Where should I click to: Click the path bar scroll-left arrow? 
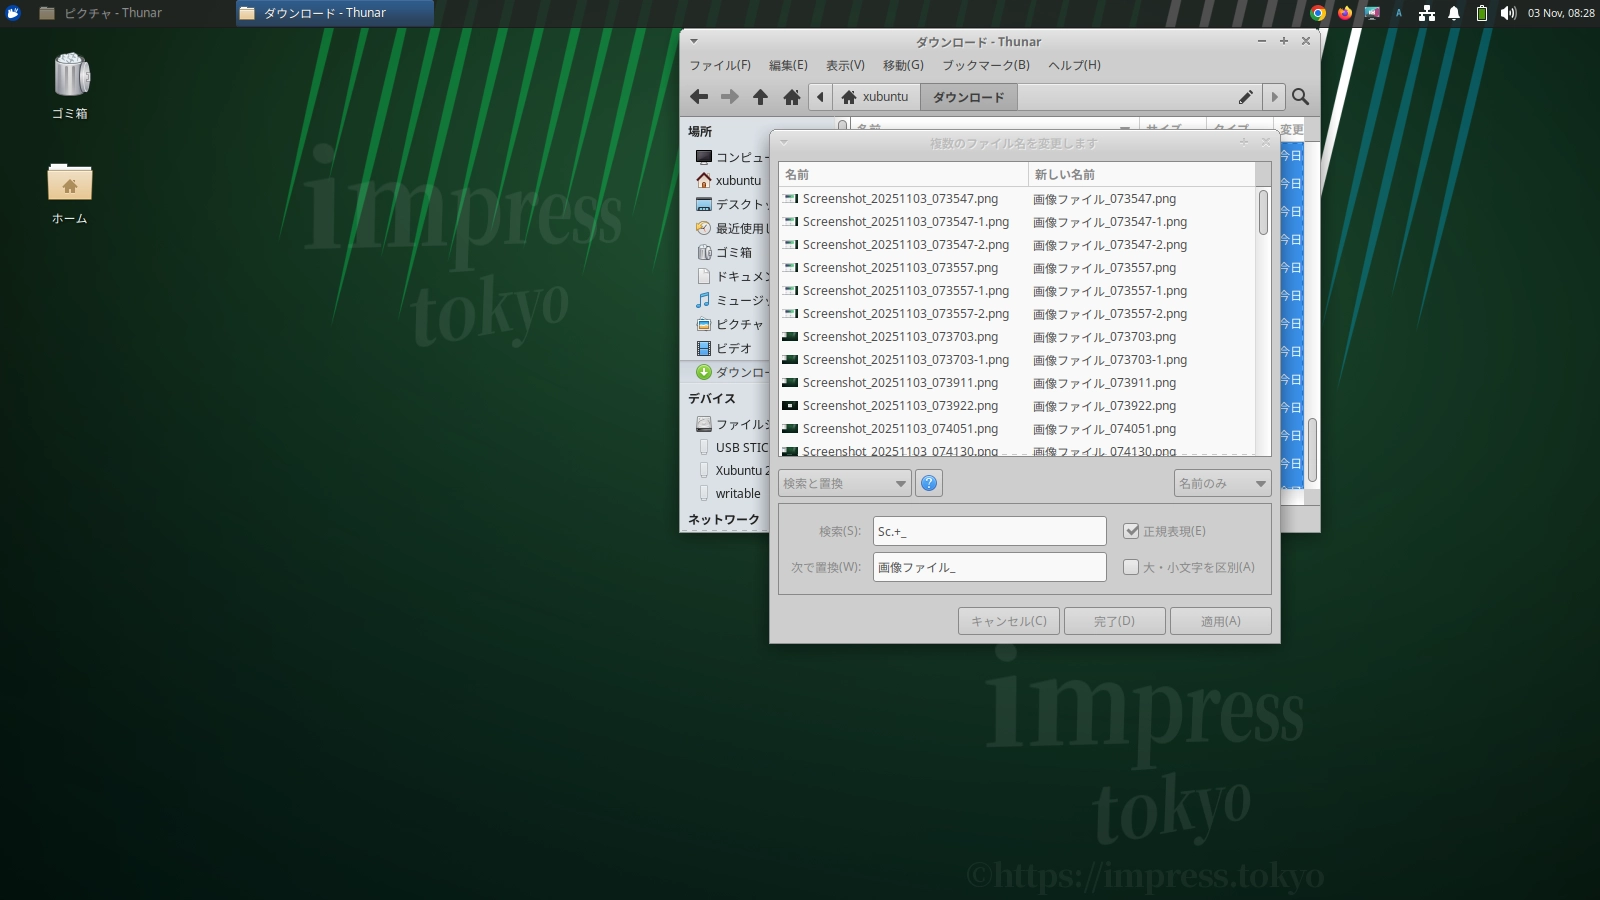[x=821, y=97]
